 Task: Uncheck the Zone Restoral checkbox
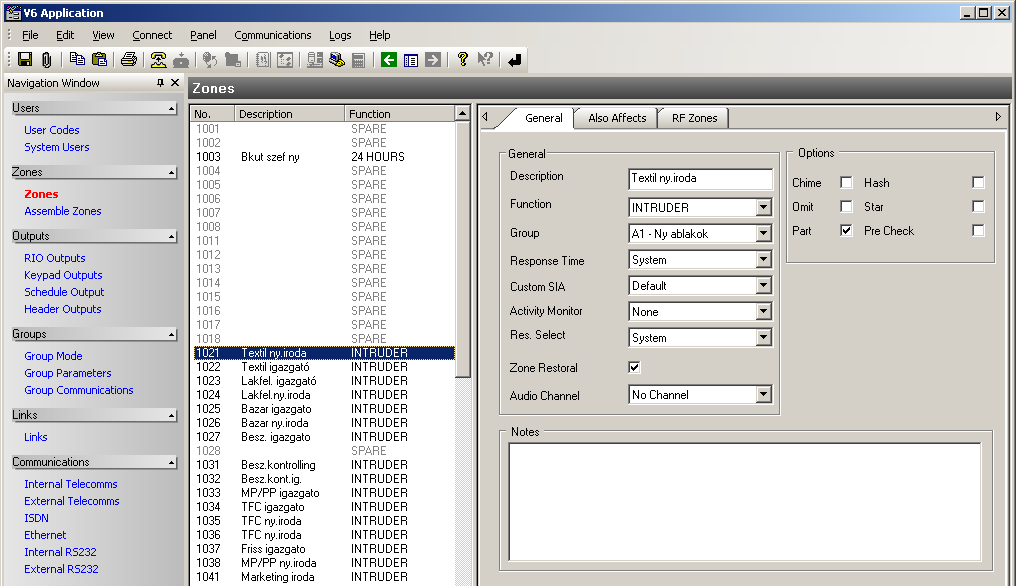[x=634, y=368]
